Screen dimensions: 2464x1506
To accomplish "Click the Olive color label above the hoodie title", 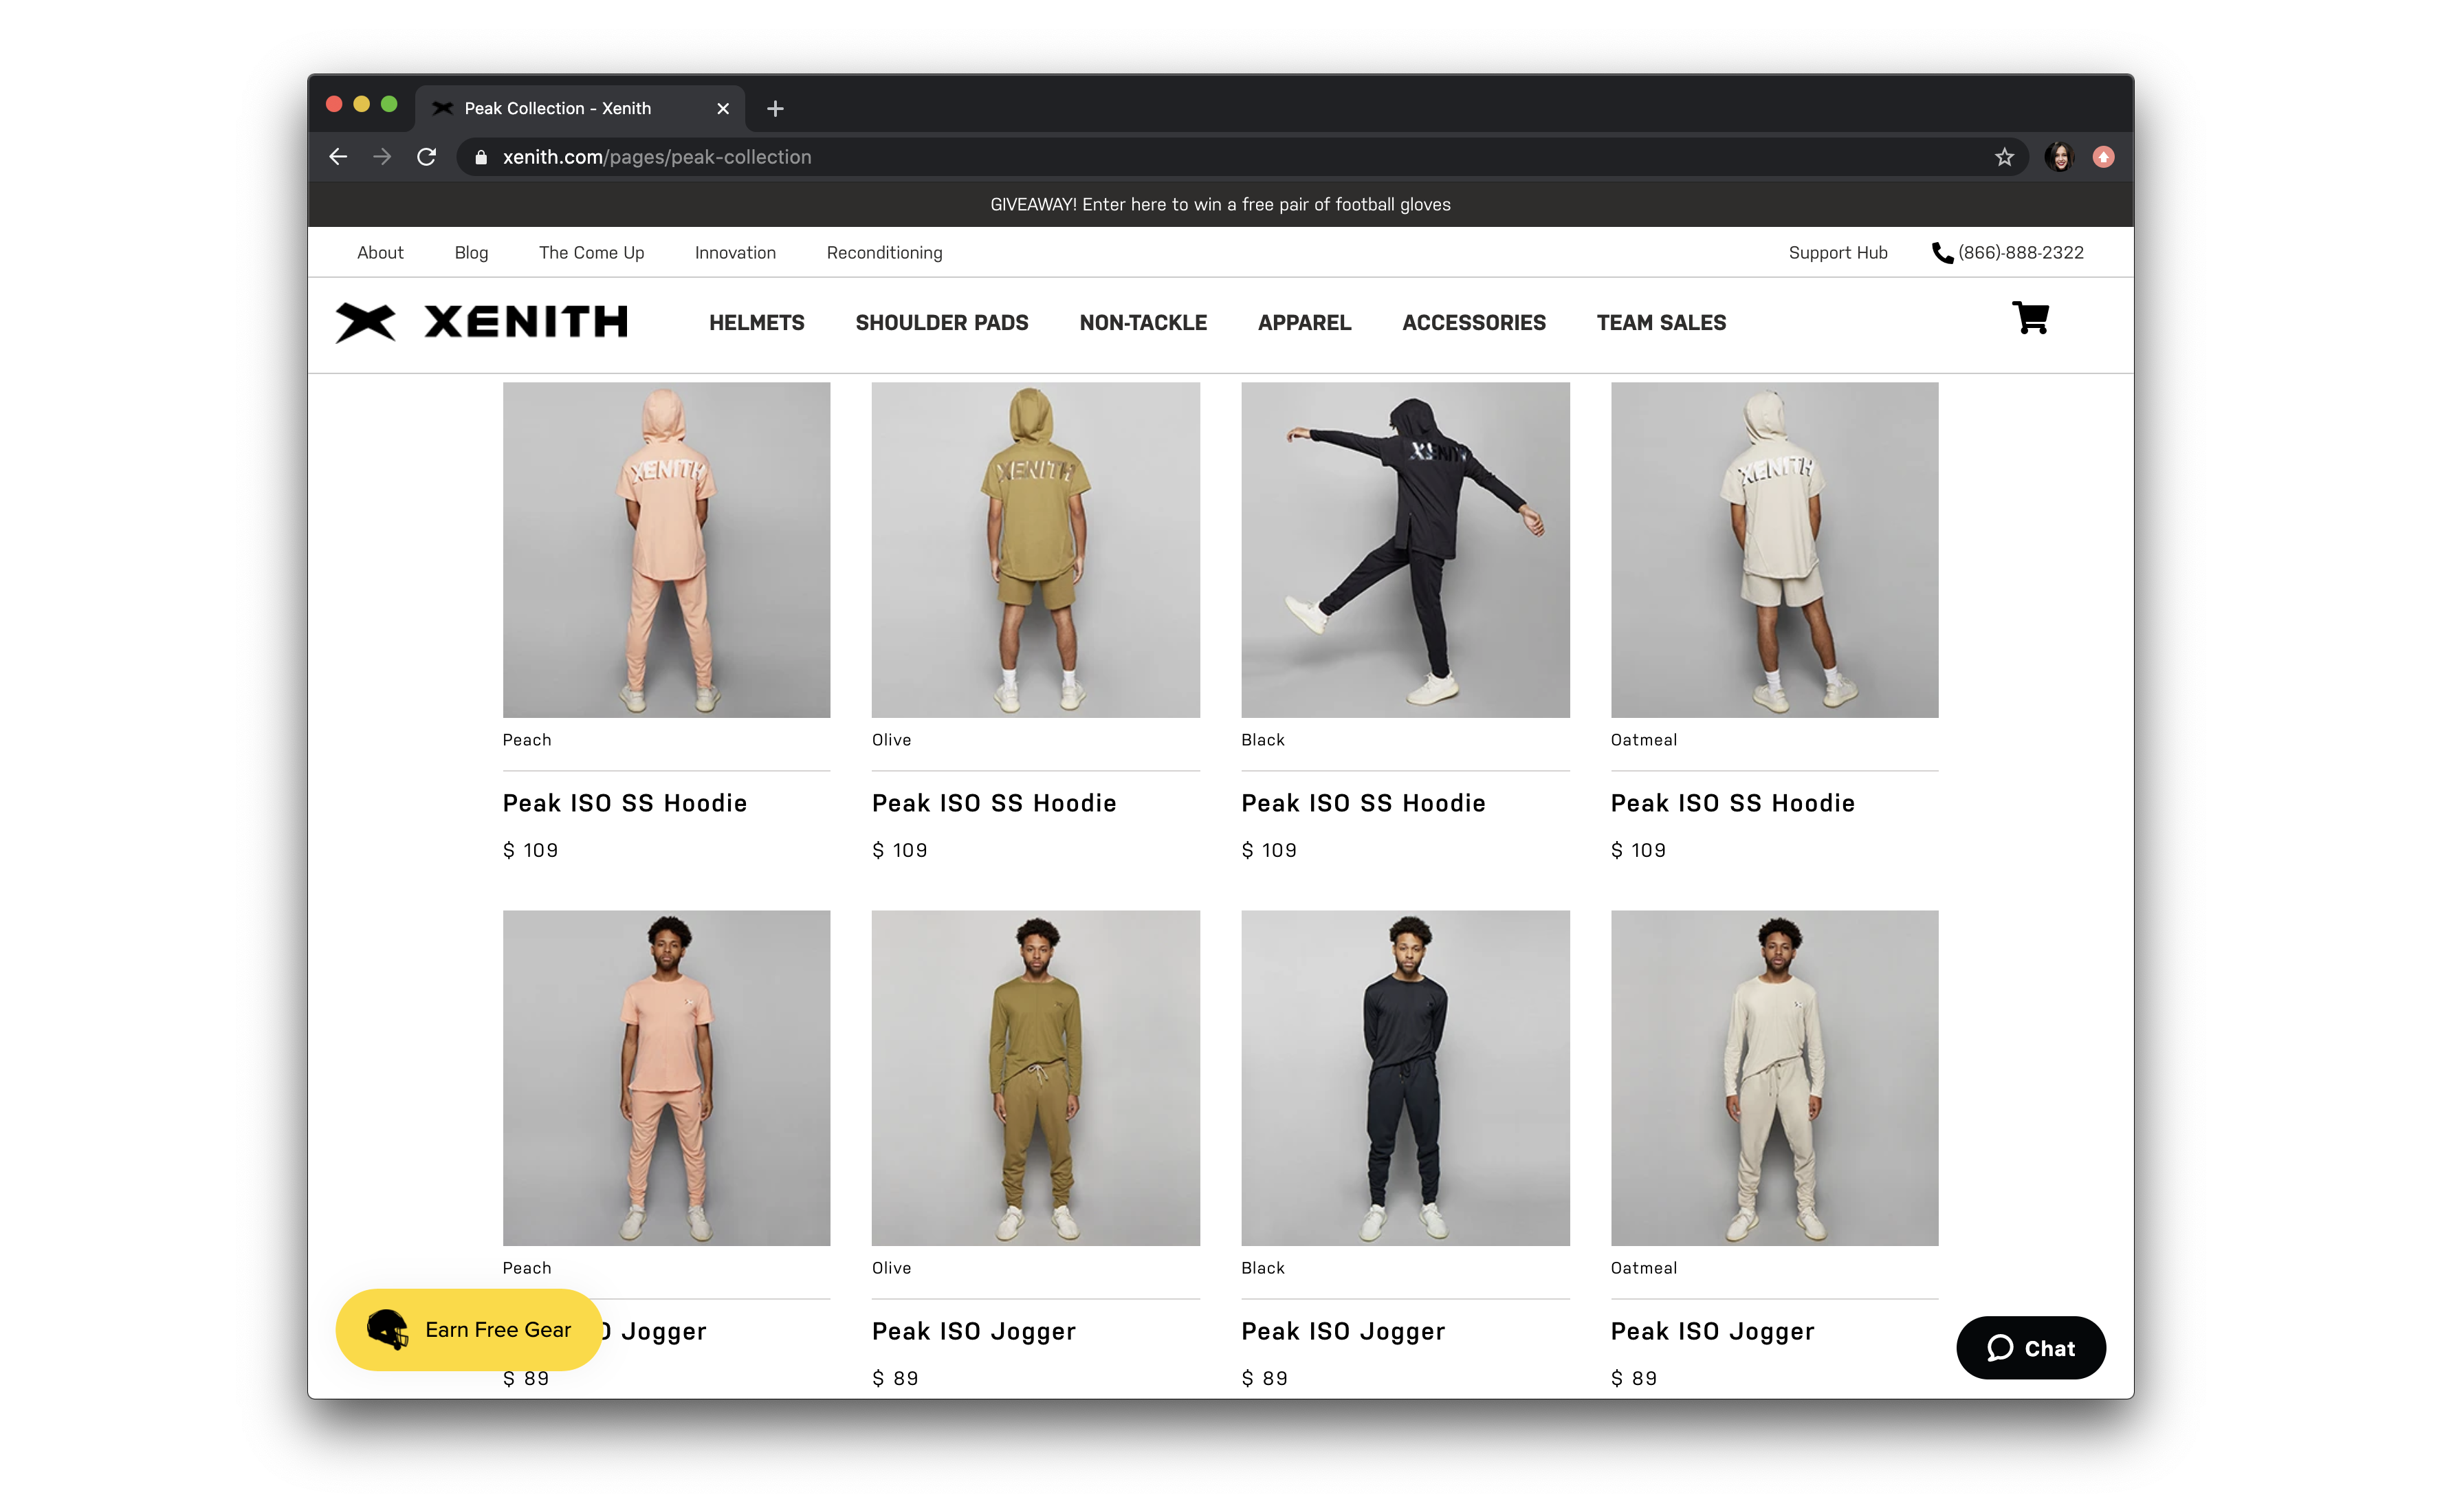I will 891,740.
